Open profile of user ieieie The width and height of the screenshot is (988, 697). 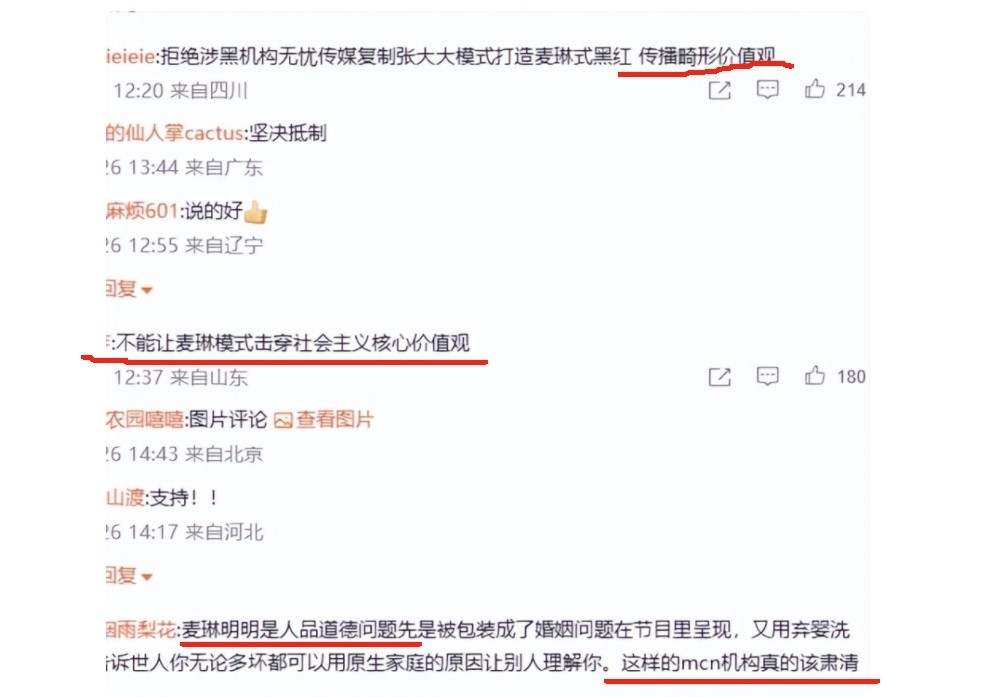click(x=130, y=57)
